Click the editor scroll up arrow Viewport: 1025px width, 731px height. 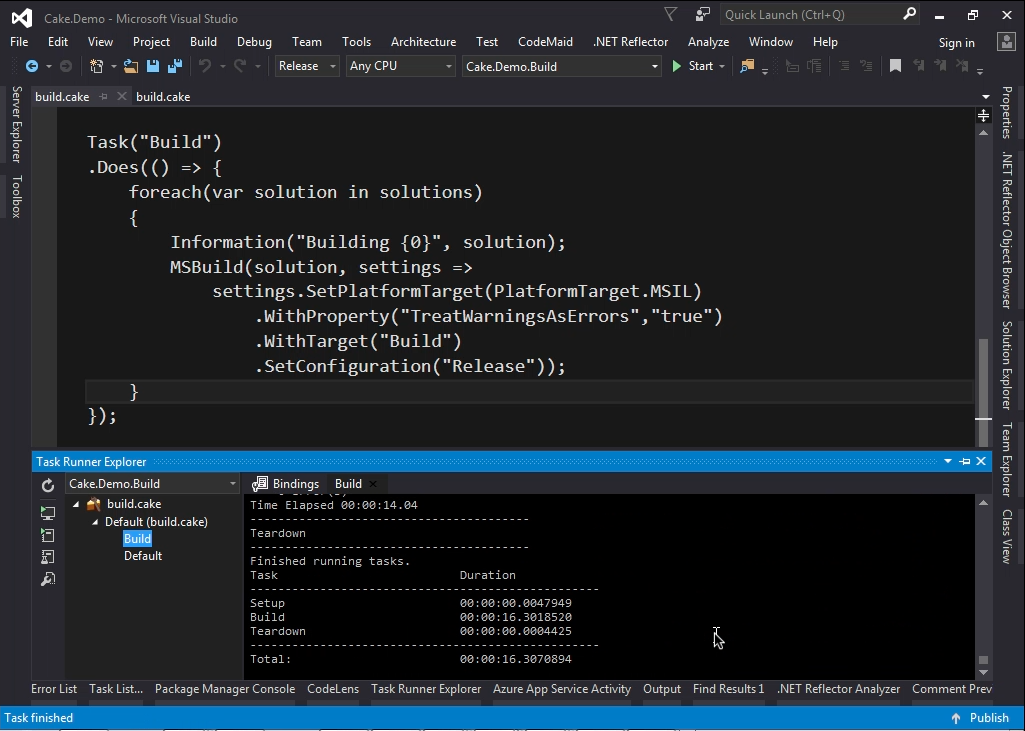983,133
